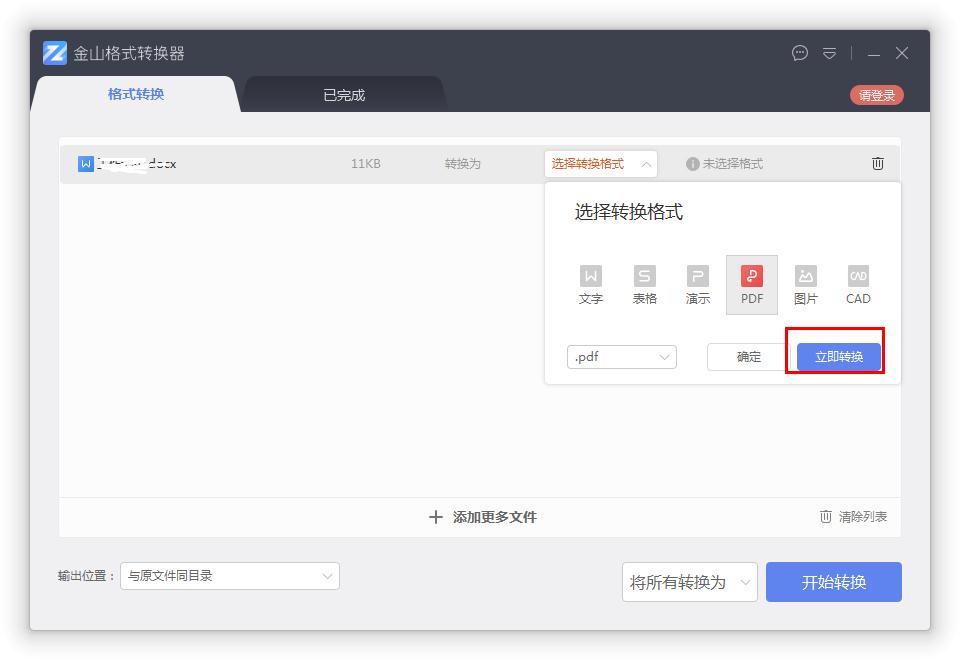The width and height of the screenshot is (960, 660).
Task: Collapse the 选择转换格式 chevron
Action: tap(645, 163)
